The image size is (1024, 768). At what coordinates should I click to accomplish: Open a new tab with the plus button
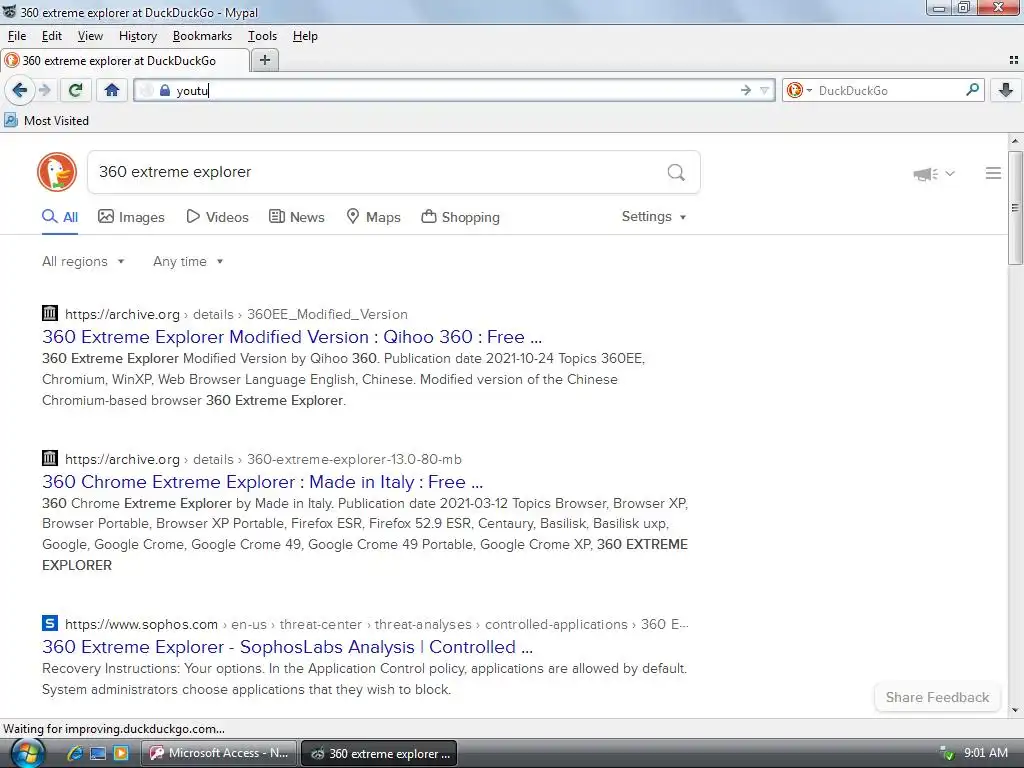point(264,60)
